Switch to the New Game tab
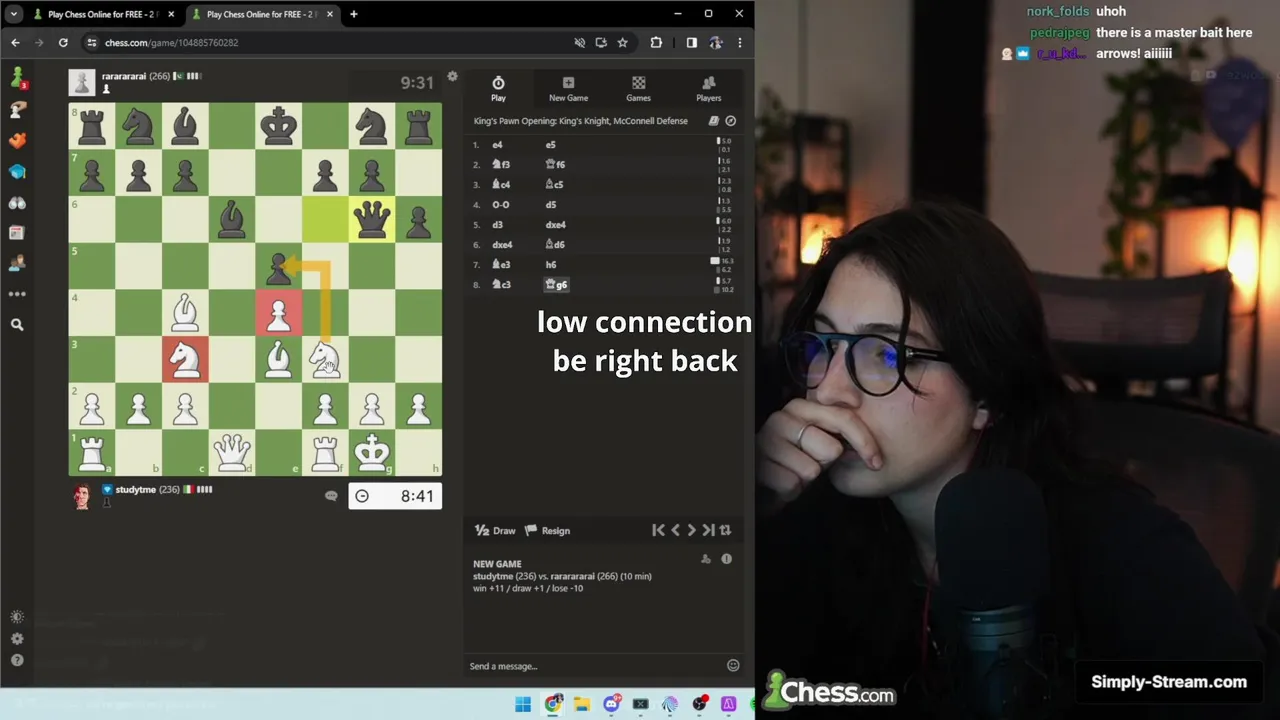Image resolution: width=1280 pixels, height=720 pixels. pyautogui.click(x=568, y=89)
